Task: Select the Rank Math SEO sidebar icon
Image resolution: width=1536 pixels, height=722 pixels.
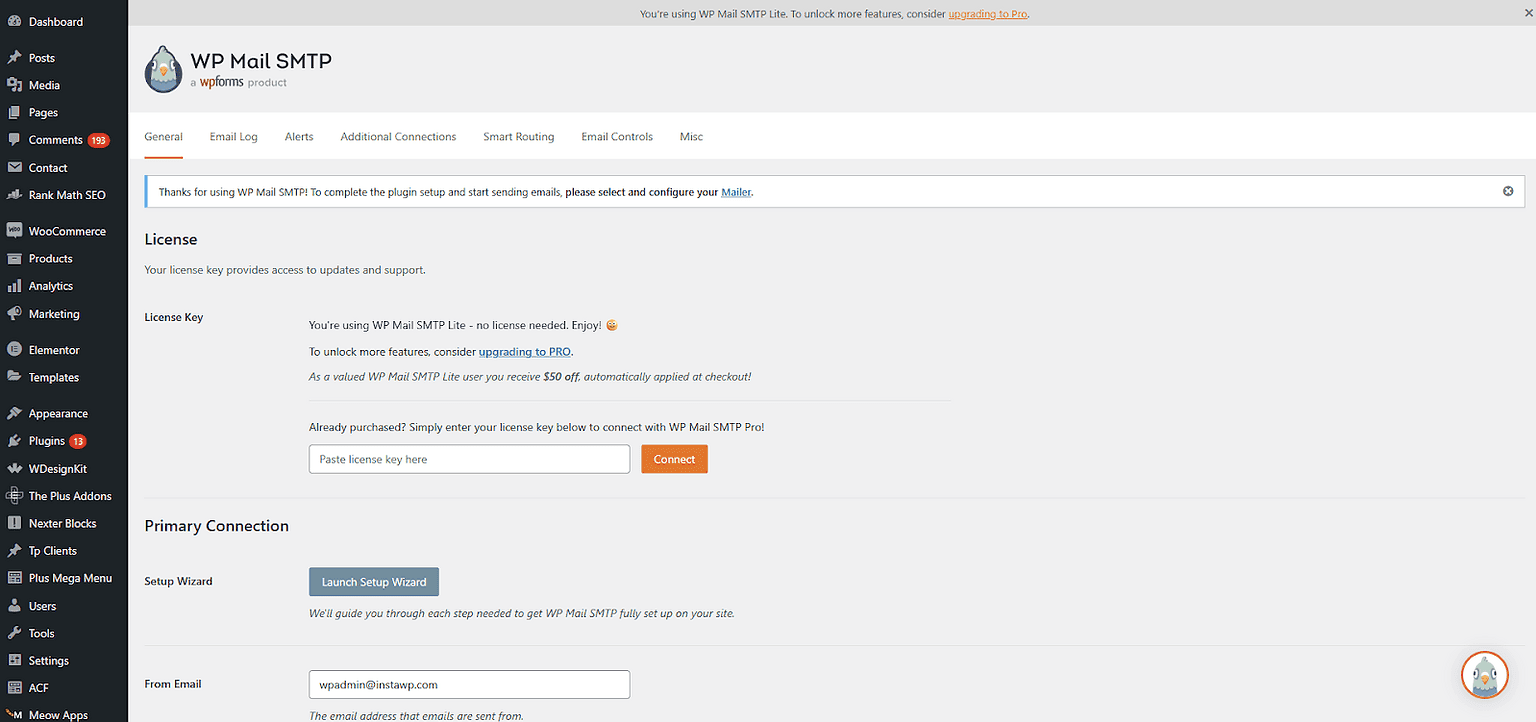Action: [x=16, y=195]
